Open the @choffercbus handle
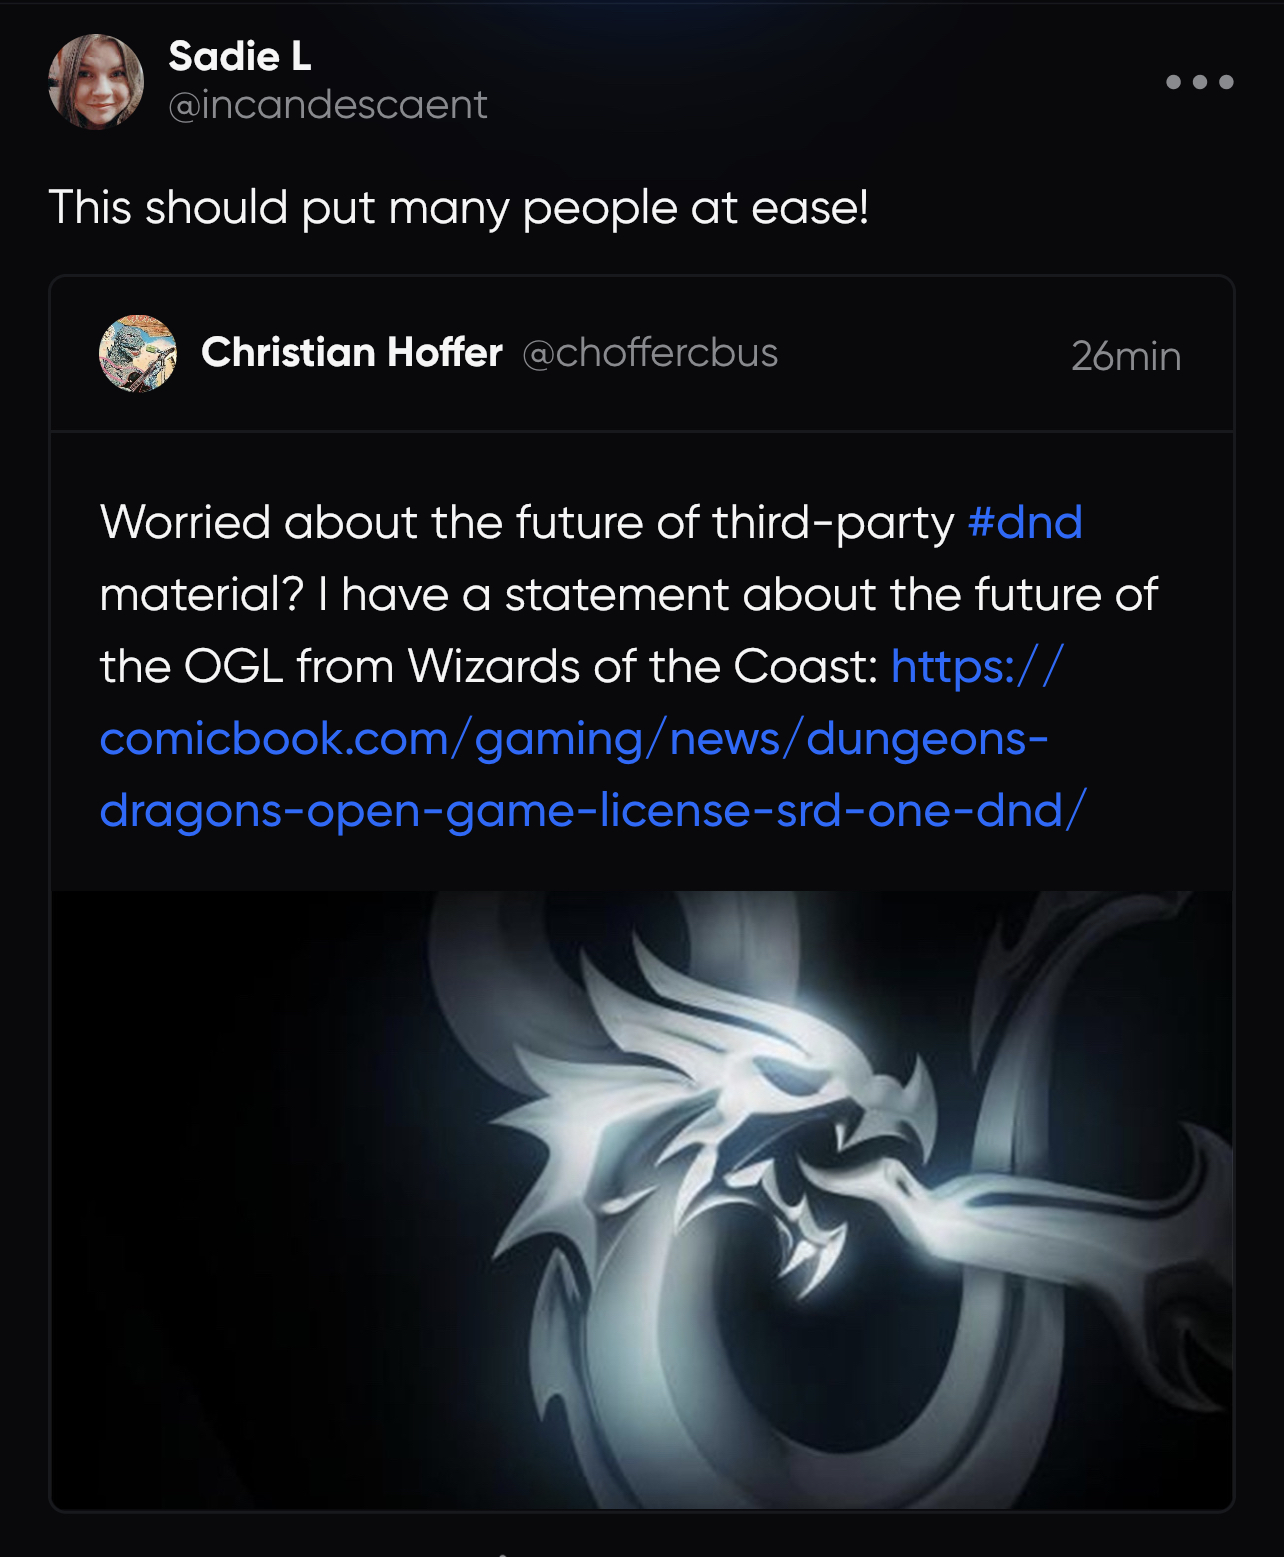 [x=650, y=353]
